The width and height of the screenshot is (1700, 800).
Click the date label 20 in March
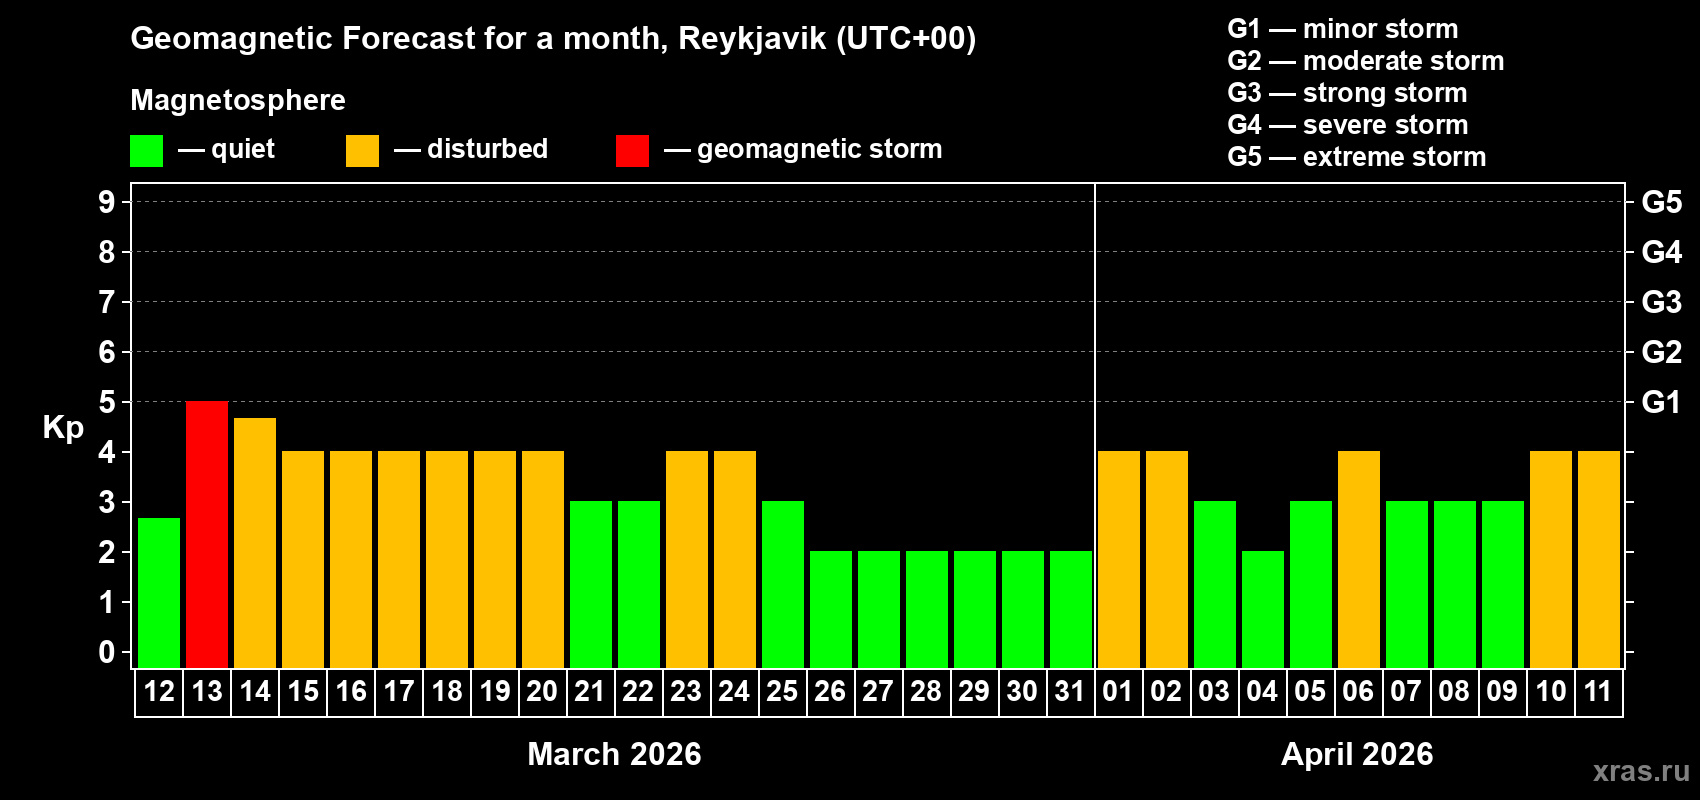tap(542, 691)
